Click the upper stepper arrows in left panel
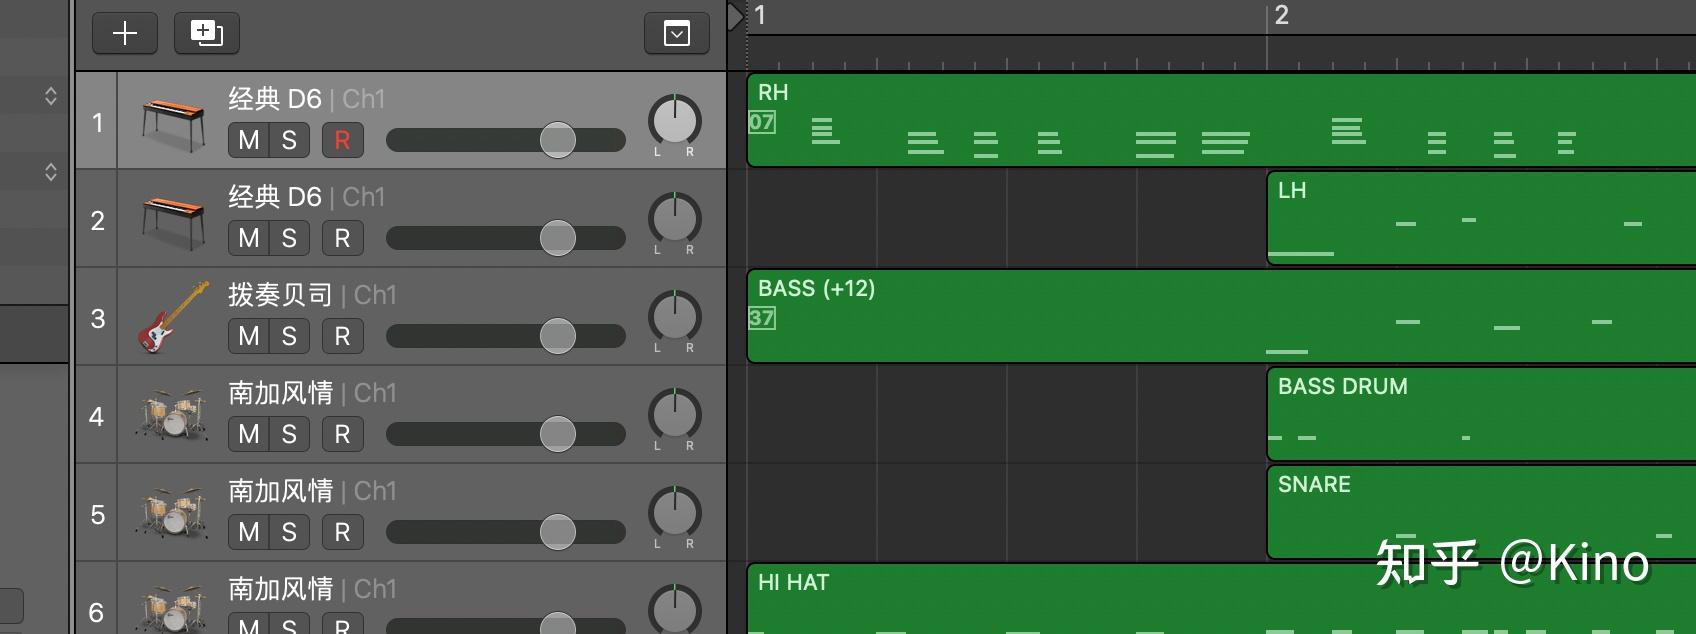This screenshot has width=1696, height=634. 50,96
